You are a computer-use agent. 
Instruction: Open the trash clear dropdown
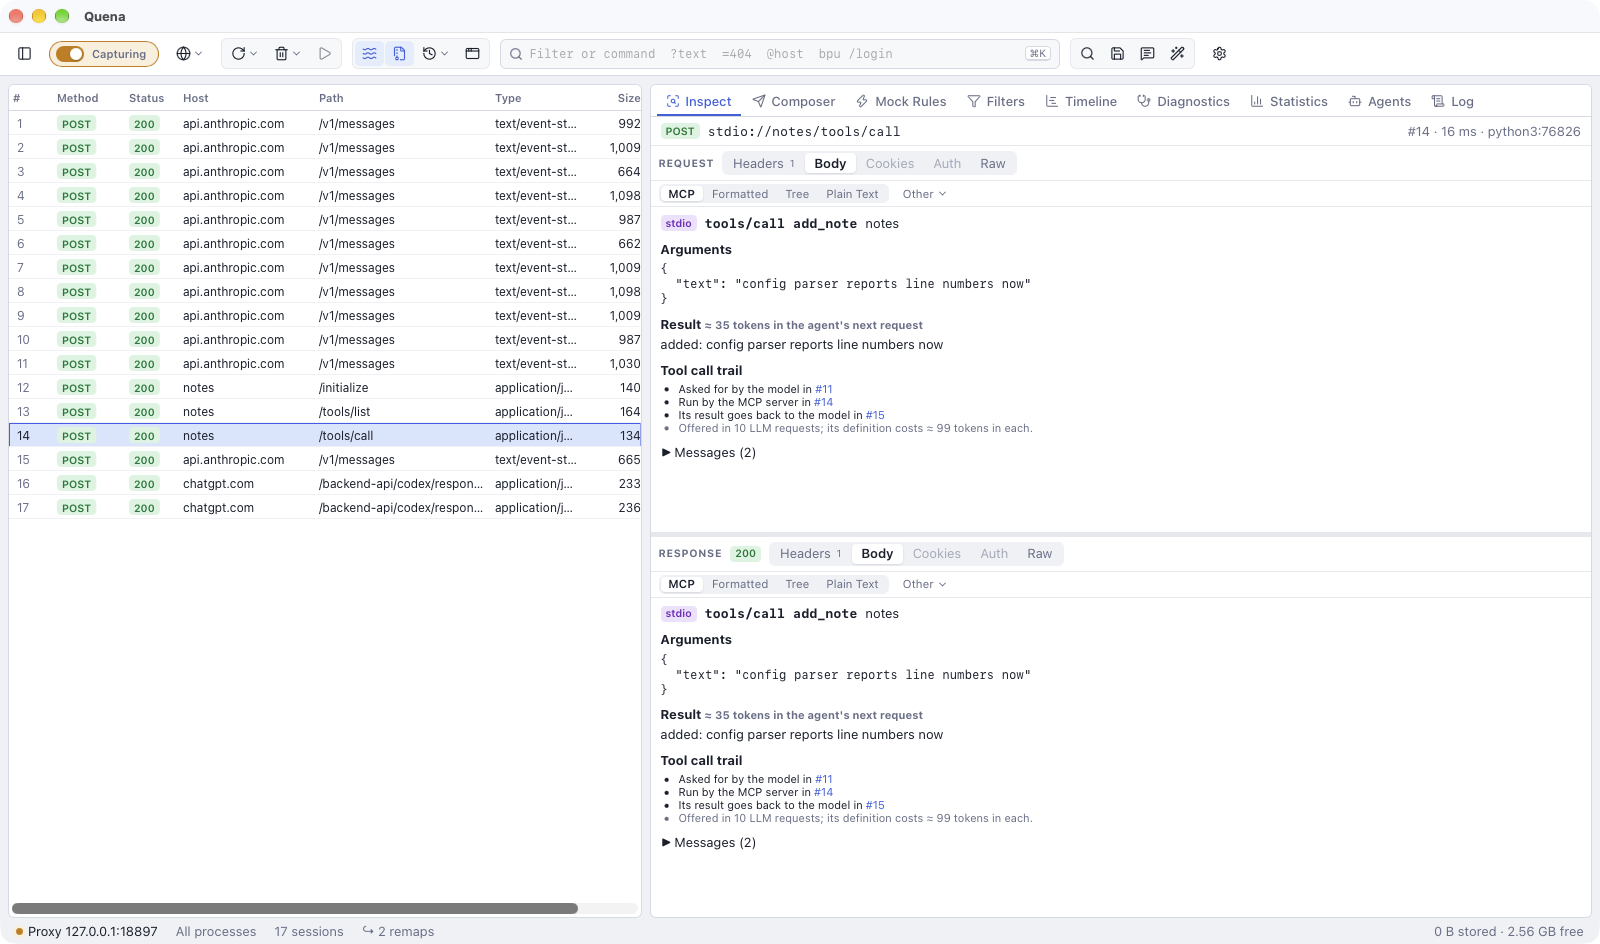pyautogui.click(x=288, y=54)
